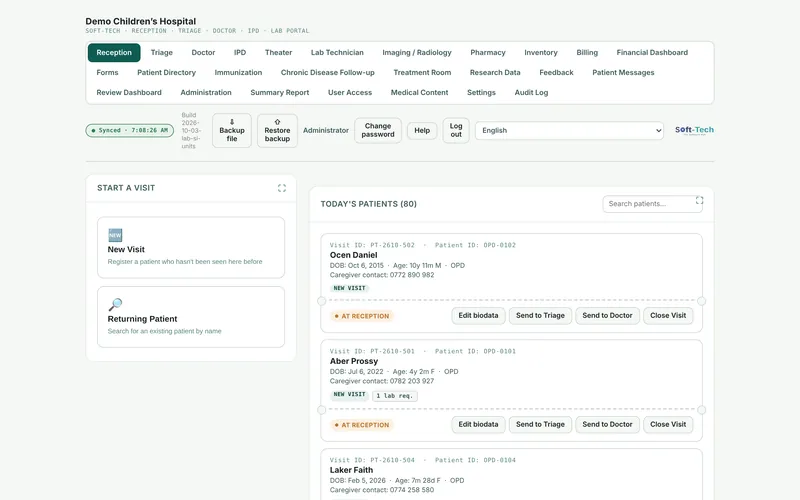The image size is (800, 500).
Task: Open the Summary Report tab
Action: [280, 92]
